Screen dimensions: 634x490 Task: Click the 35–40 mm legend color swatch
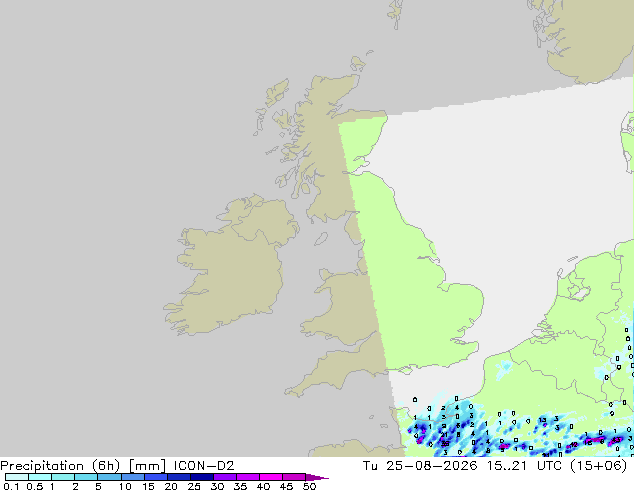pos(247,477)
